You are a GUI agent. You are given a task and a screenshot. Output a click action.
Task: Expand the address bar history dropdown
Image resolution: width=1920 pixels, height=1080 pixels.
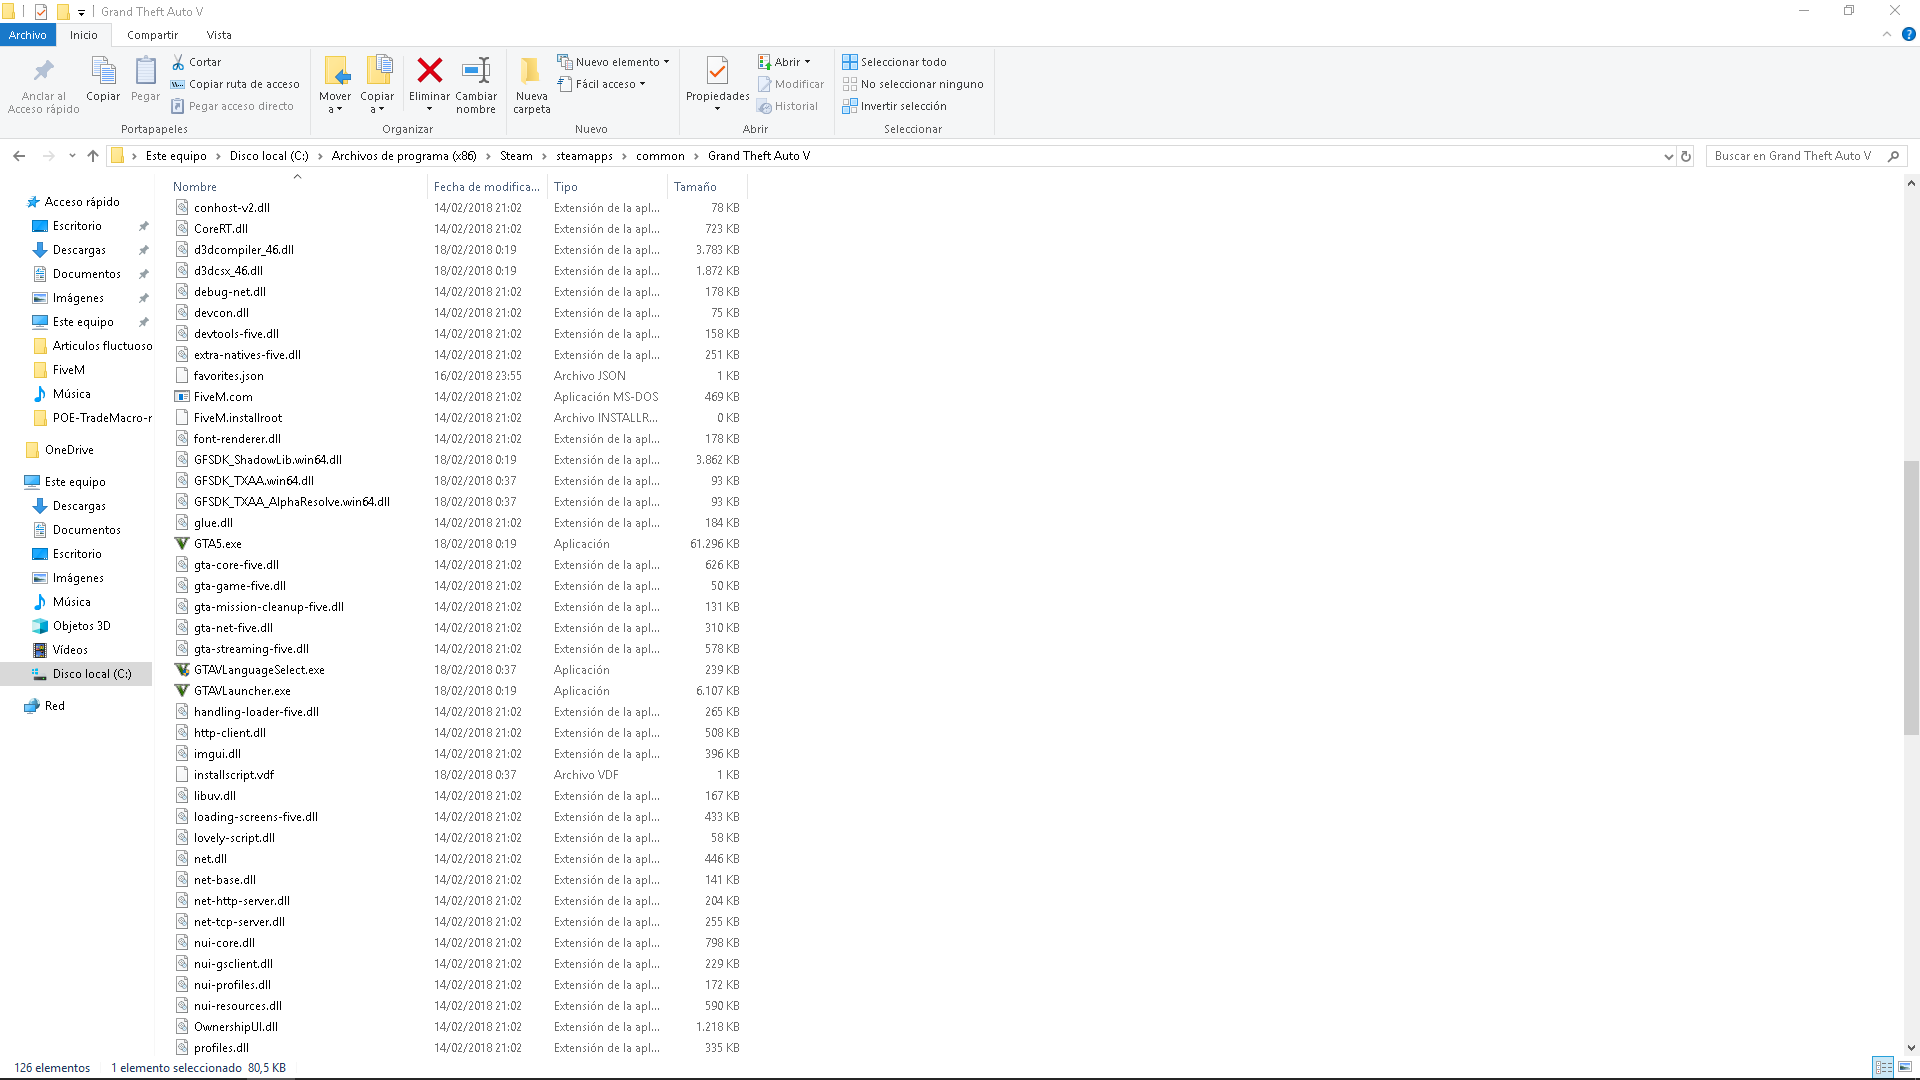coord(1668,156)
